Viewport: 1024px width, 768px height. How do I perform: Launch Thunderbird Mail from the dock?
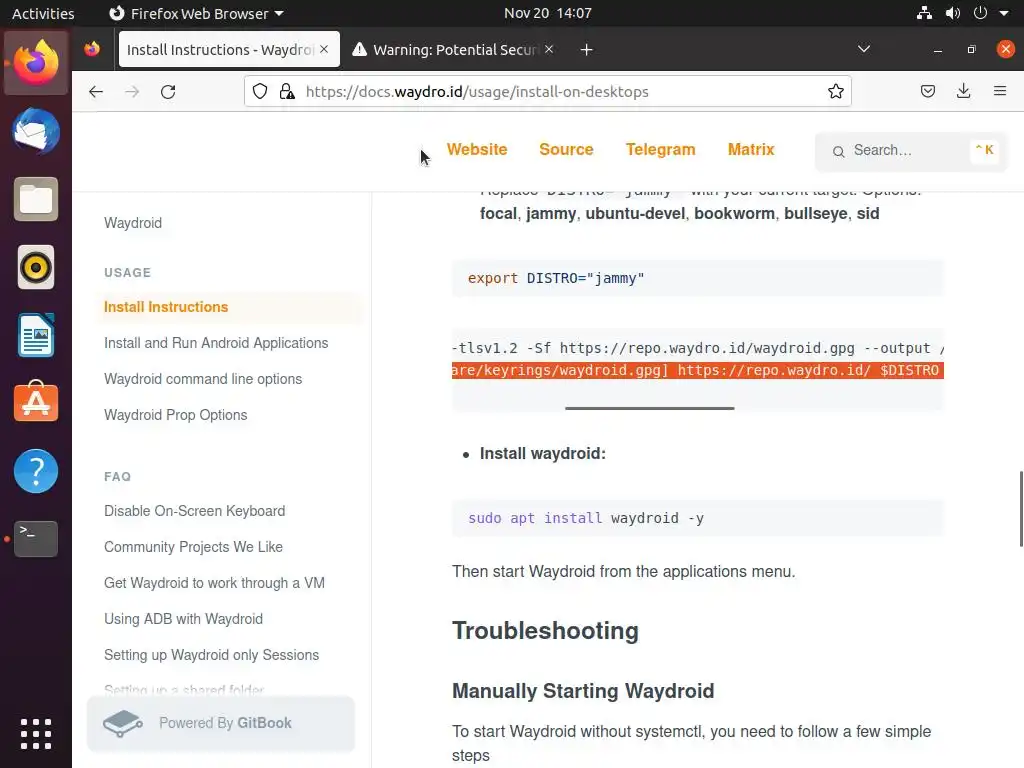point(36,131)
